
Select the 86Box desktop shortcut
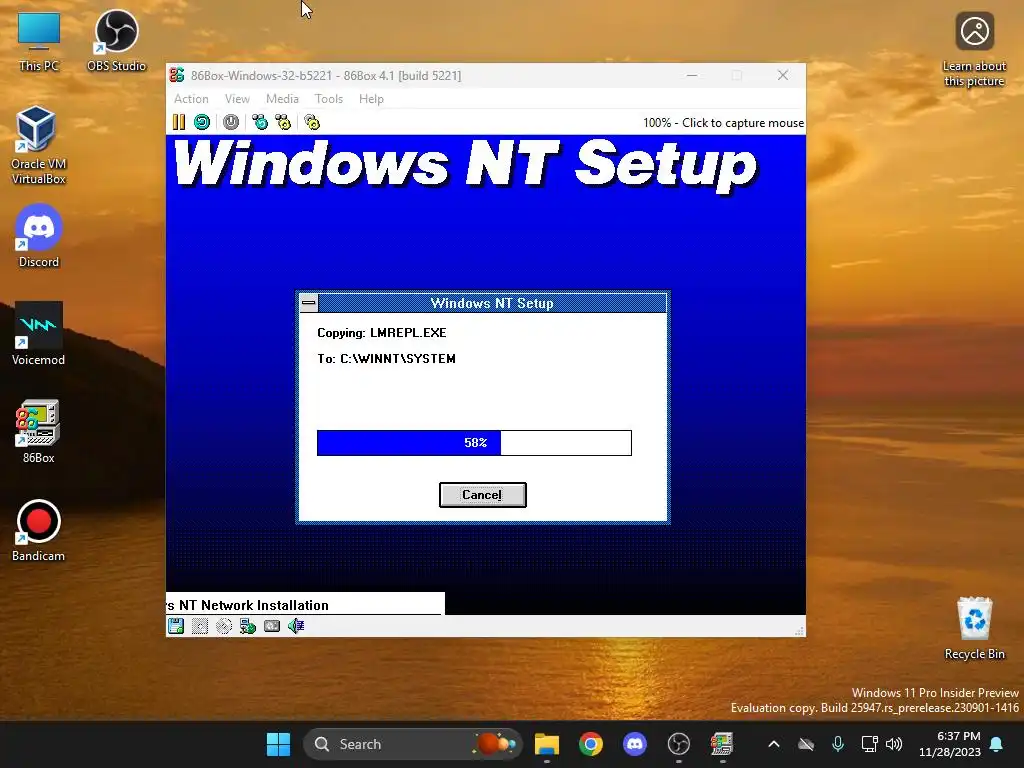tap(39, 432)
